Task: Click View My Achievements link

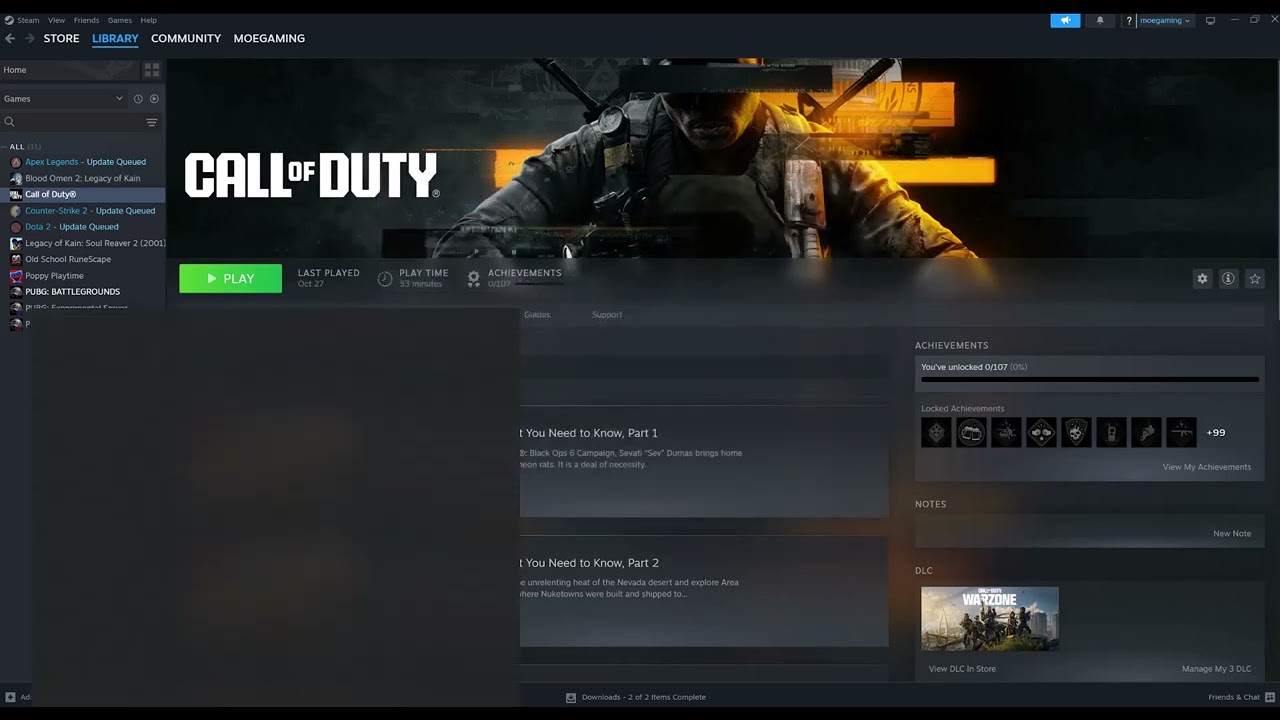Action: click(1206, 467)
